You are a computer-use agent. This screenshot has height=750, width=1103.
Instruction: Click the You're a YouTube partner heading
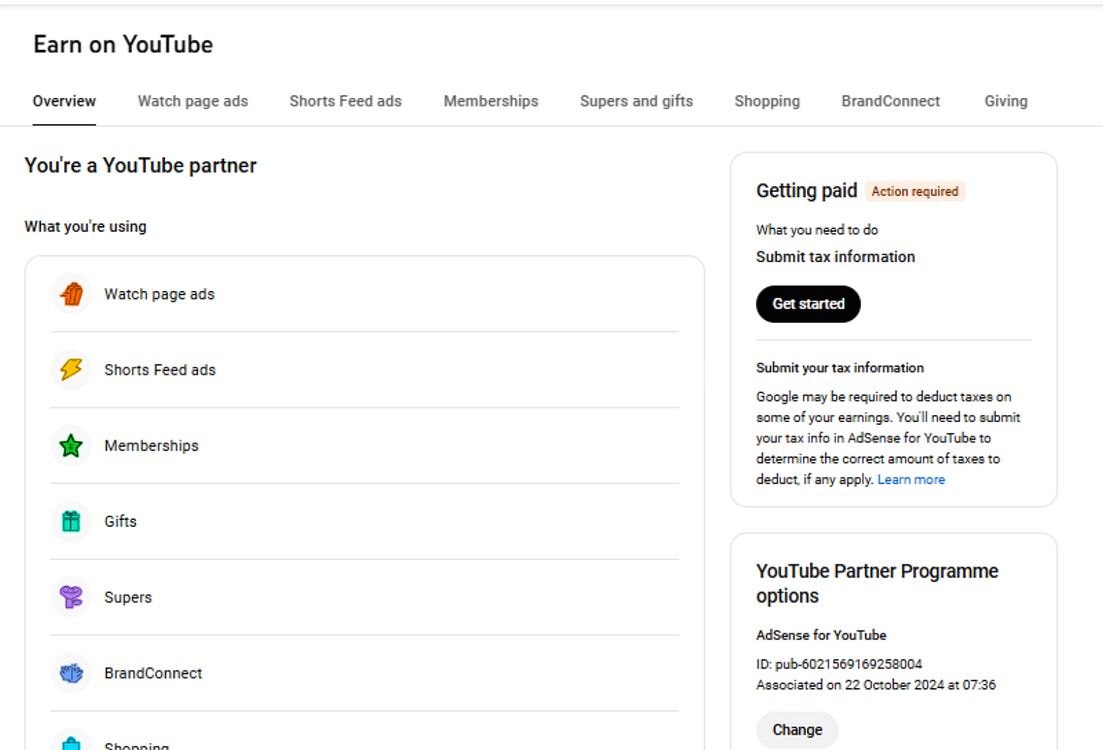pos(141,165)
